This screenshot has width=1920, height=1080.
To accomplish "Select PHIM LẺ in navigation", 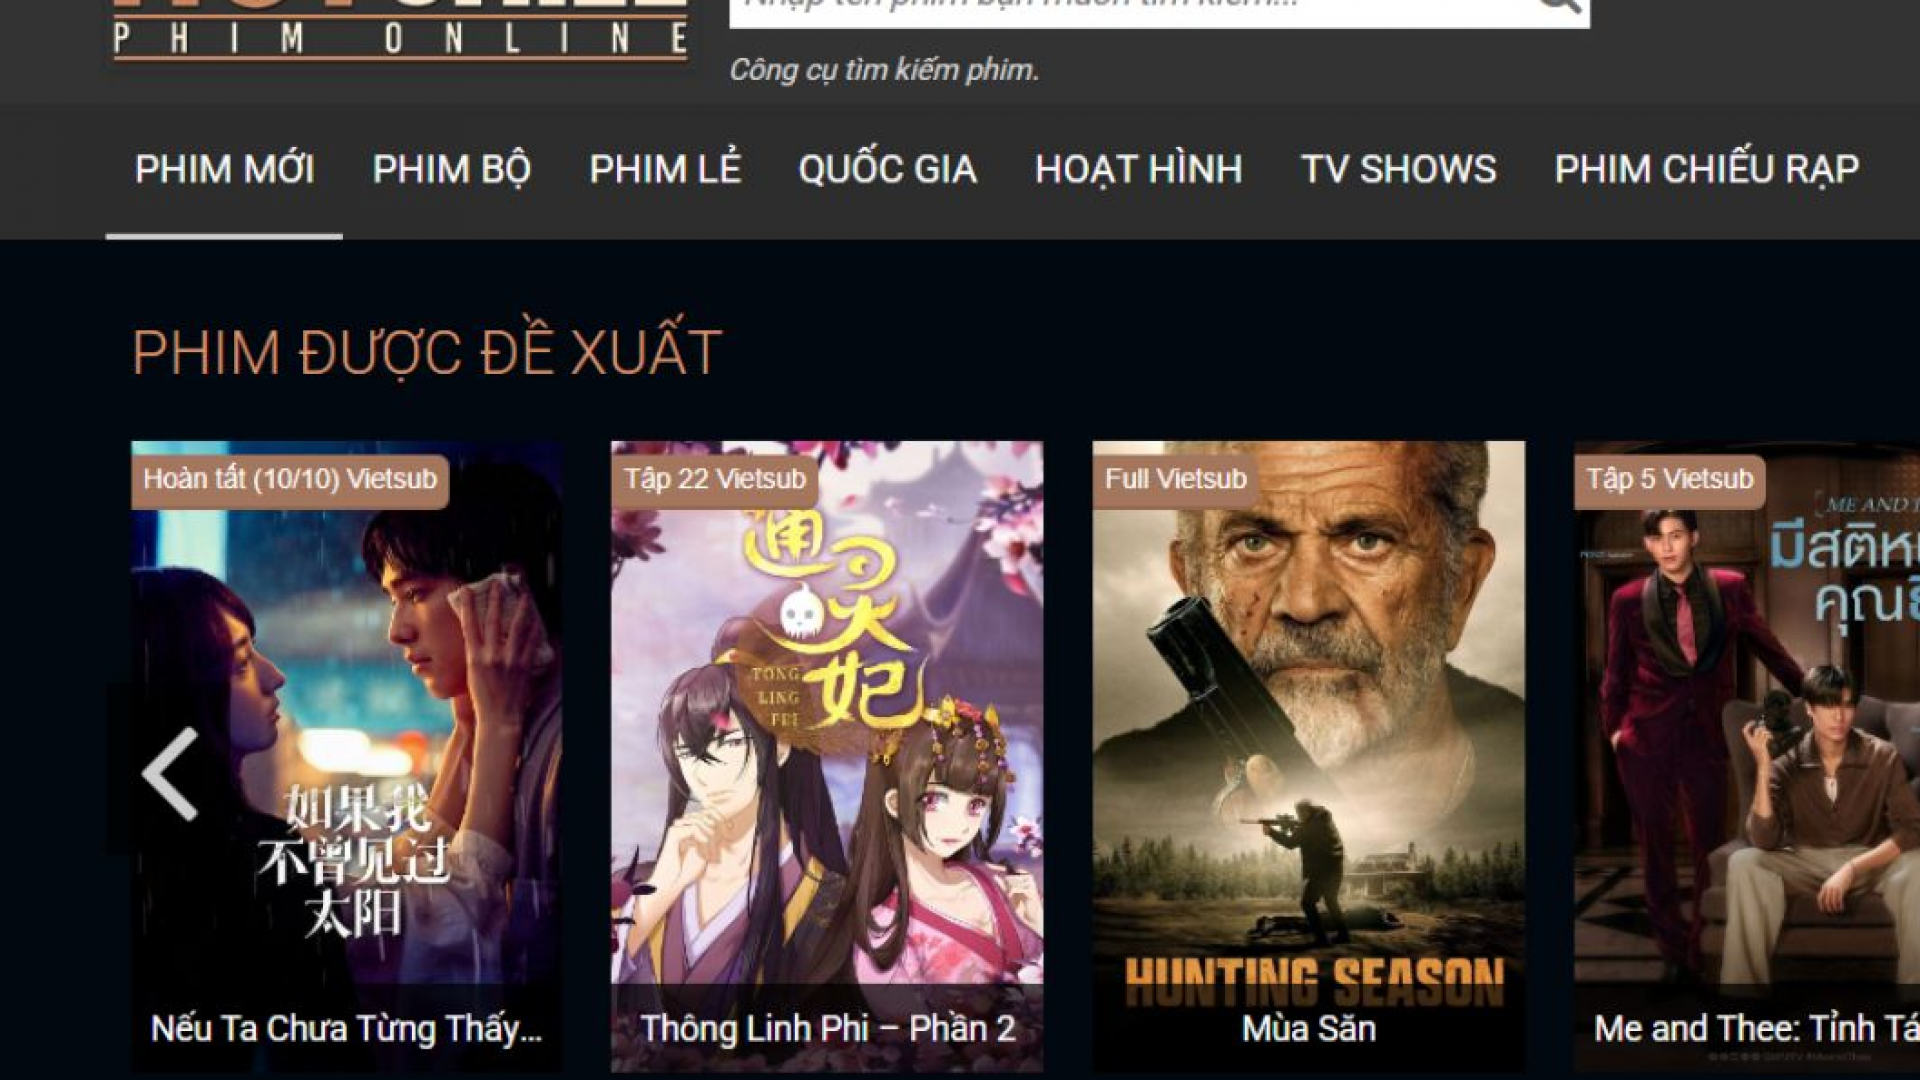I will [x=665, y=169].
